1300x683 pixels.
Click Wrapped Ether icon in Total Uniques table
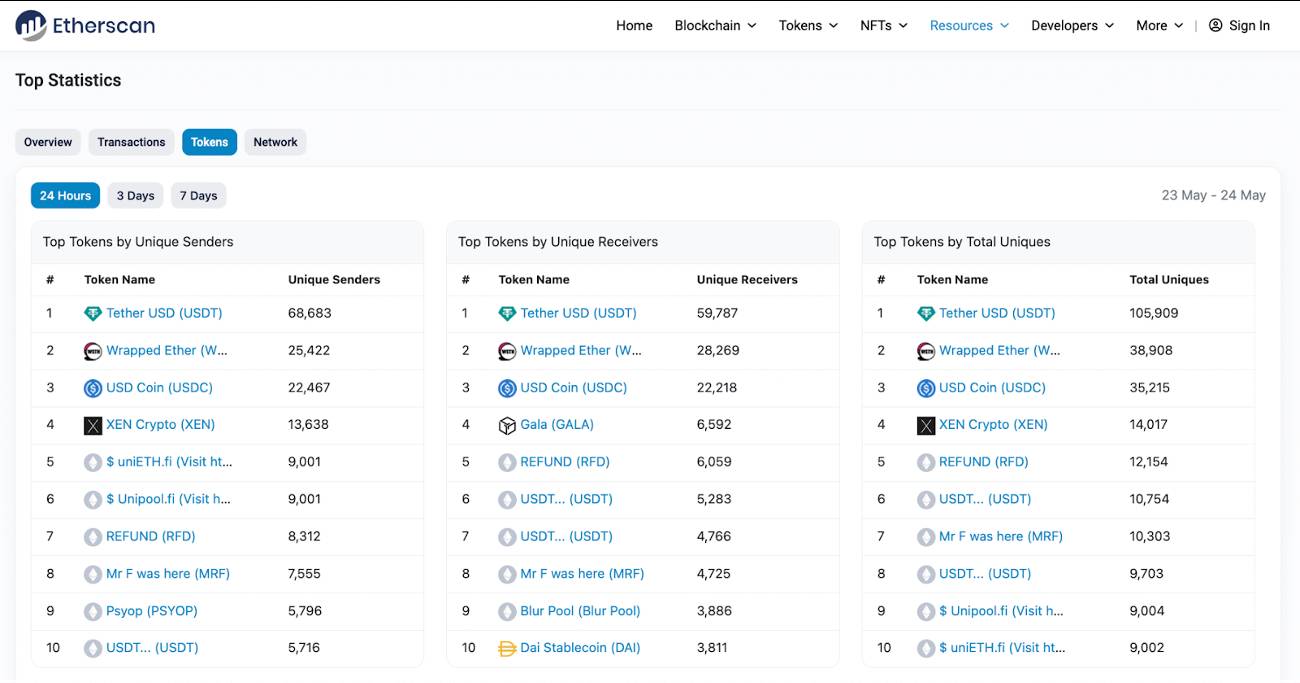coord(926,351)
